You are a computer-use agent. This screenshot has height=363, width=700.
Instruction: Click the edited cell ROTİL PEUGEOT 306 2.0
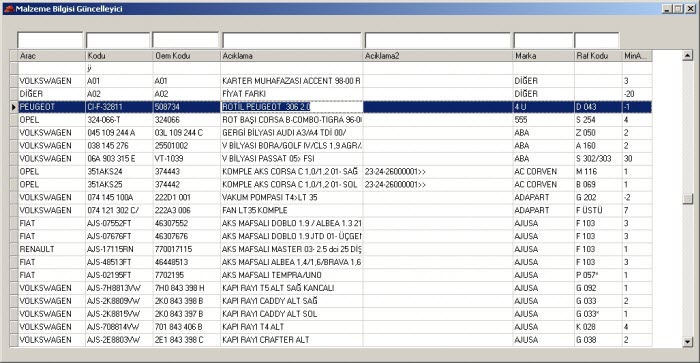pyautogui.click(x=292, y=107)
